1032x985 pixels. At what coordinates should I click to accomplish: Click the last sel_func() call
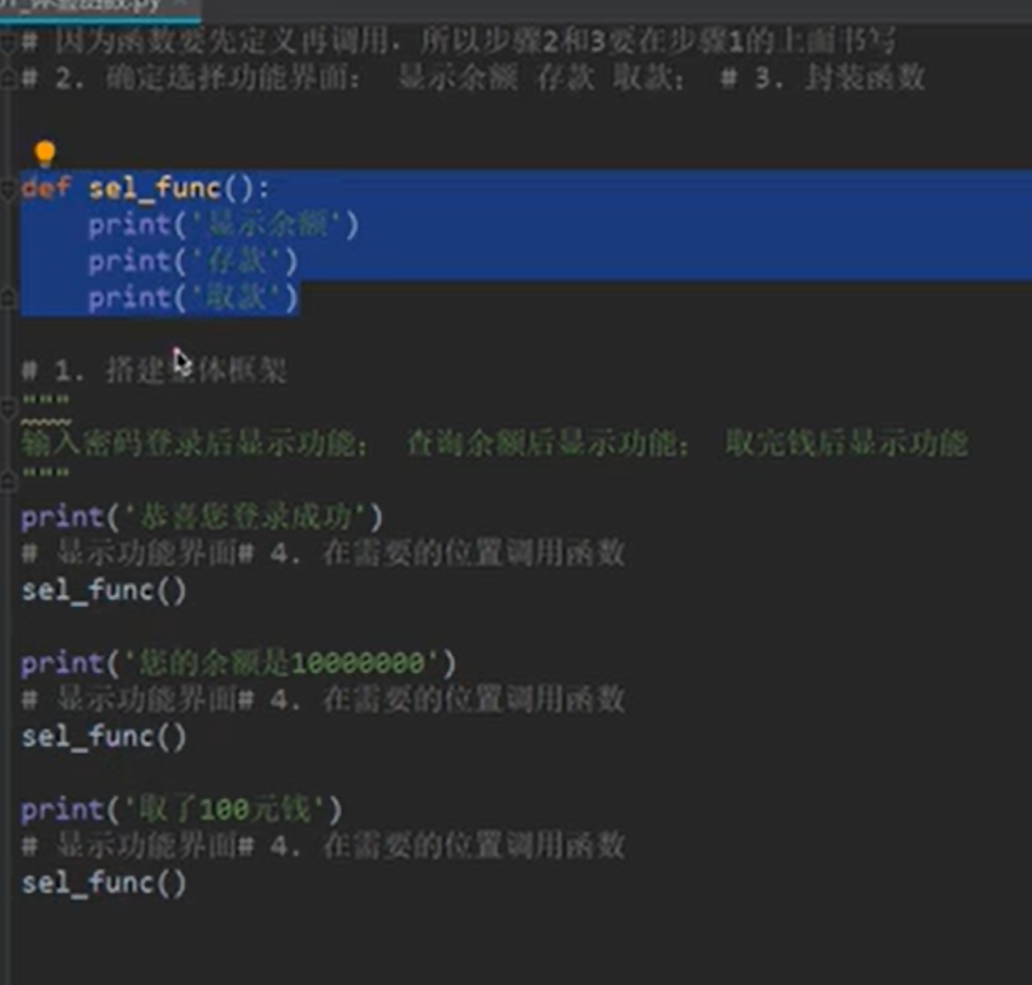click(103, 882)
